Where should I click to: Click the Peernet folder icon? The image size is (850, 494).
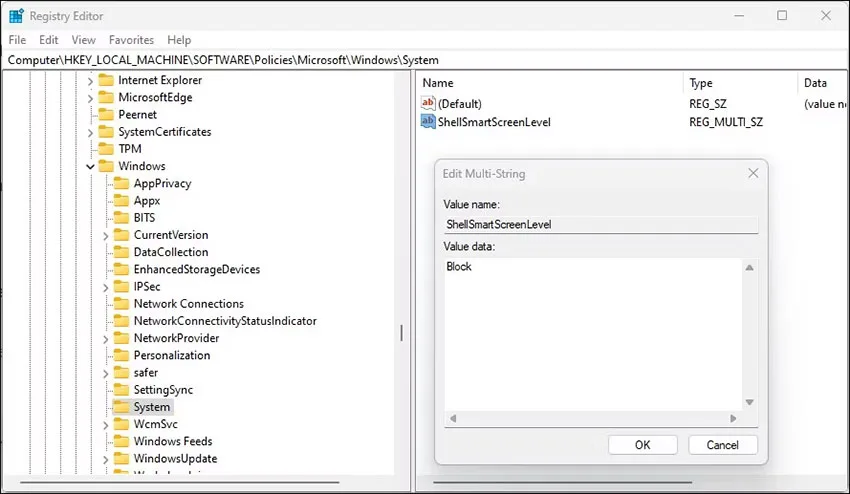point(106,114)
